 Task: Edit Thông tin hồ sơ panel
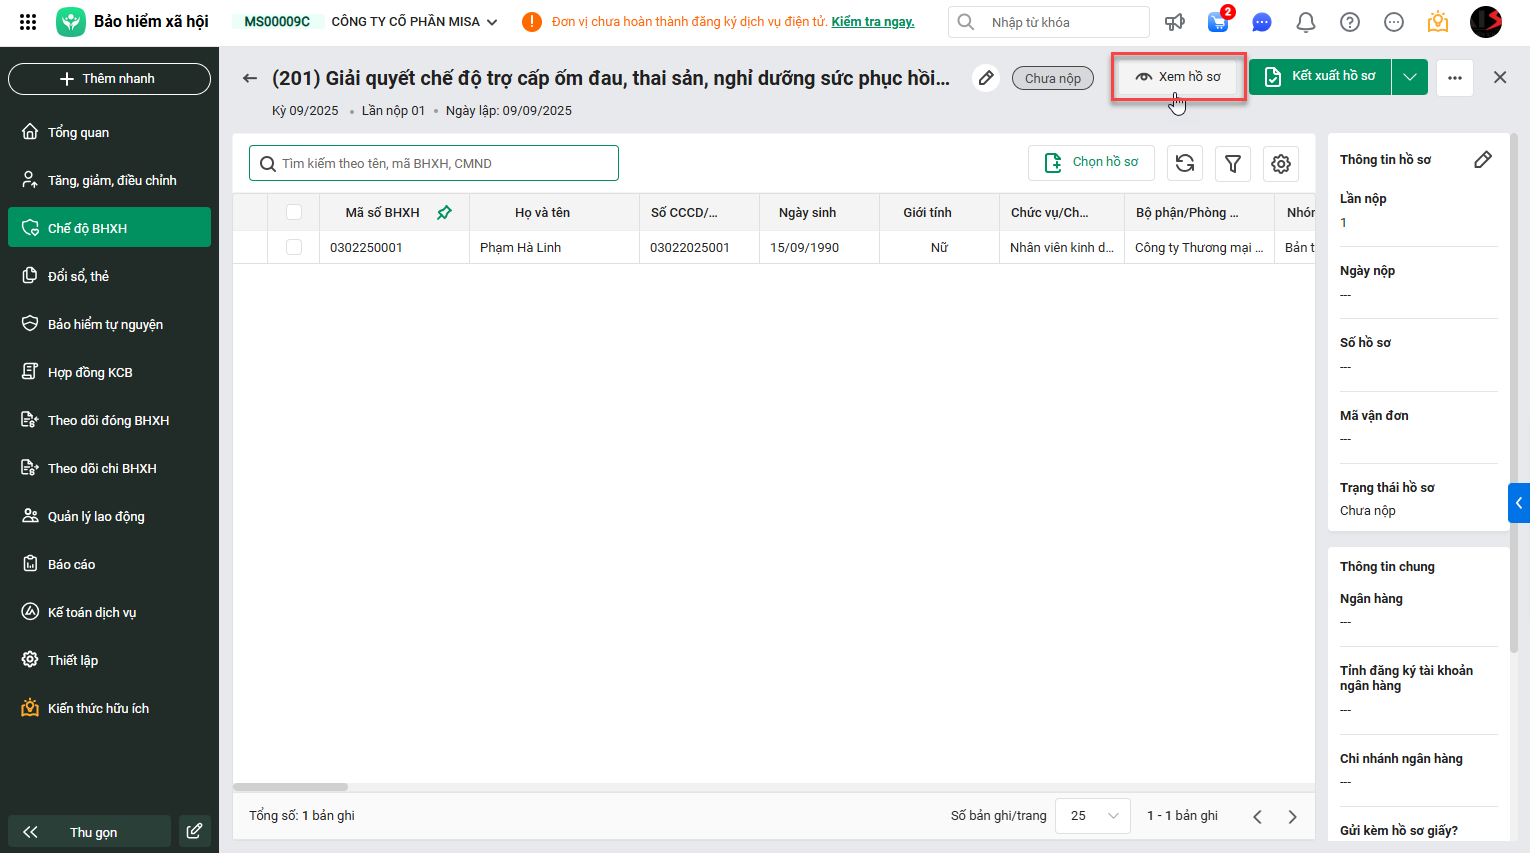tap(1483, 159)
